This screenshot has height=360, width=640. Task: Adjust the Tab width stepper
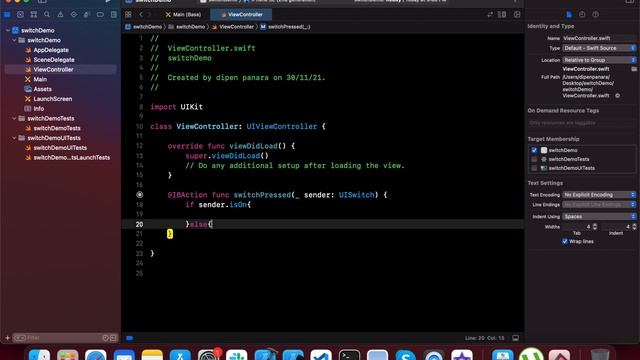(595, 226)
